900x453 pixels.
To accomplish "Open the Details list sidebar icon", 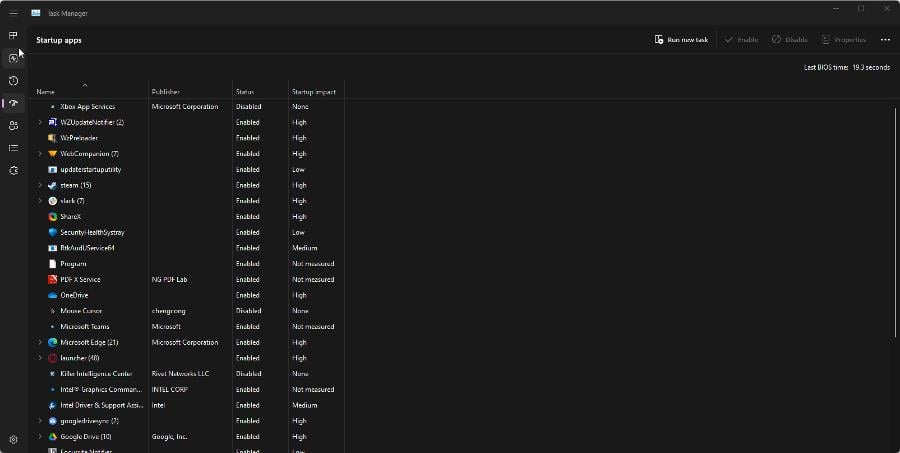I will 13,148.
